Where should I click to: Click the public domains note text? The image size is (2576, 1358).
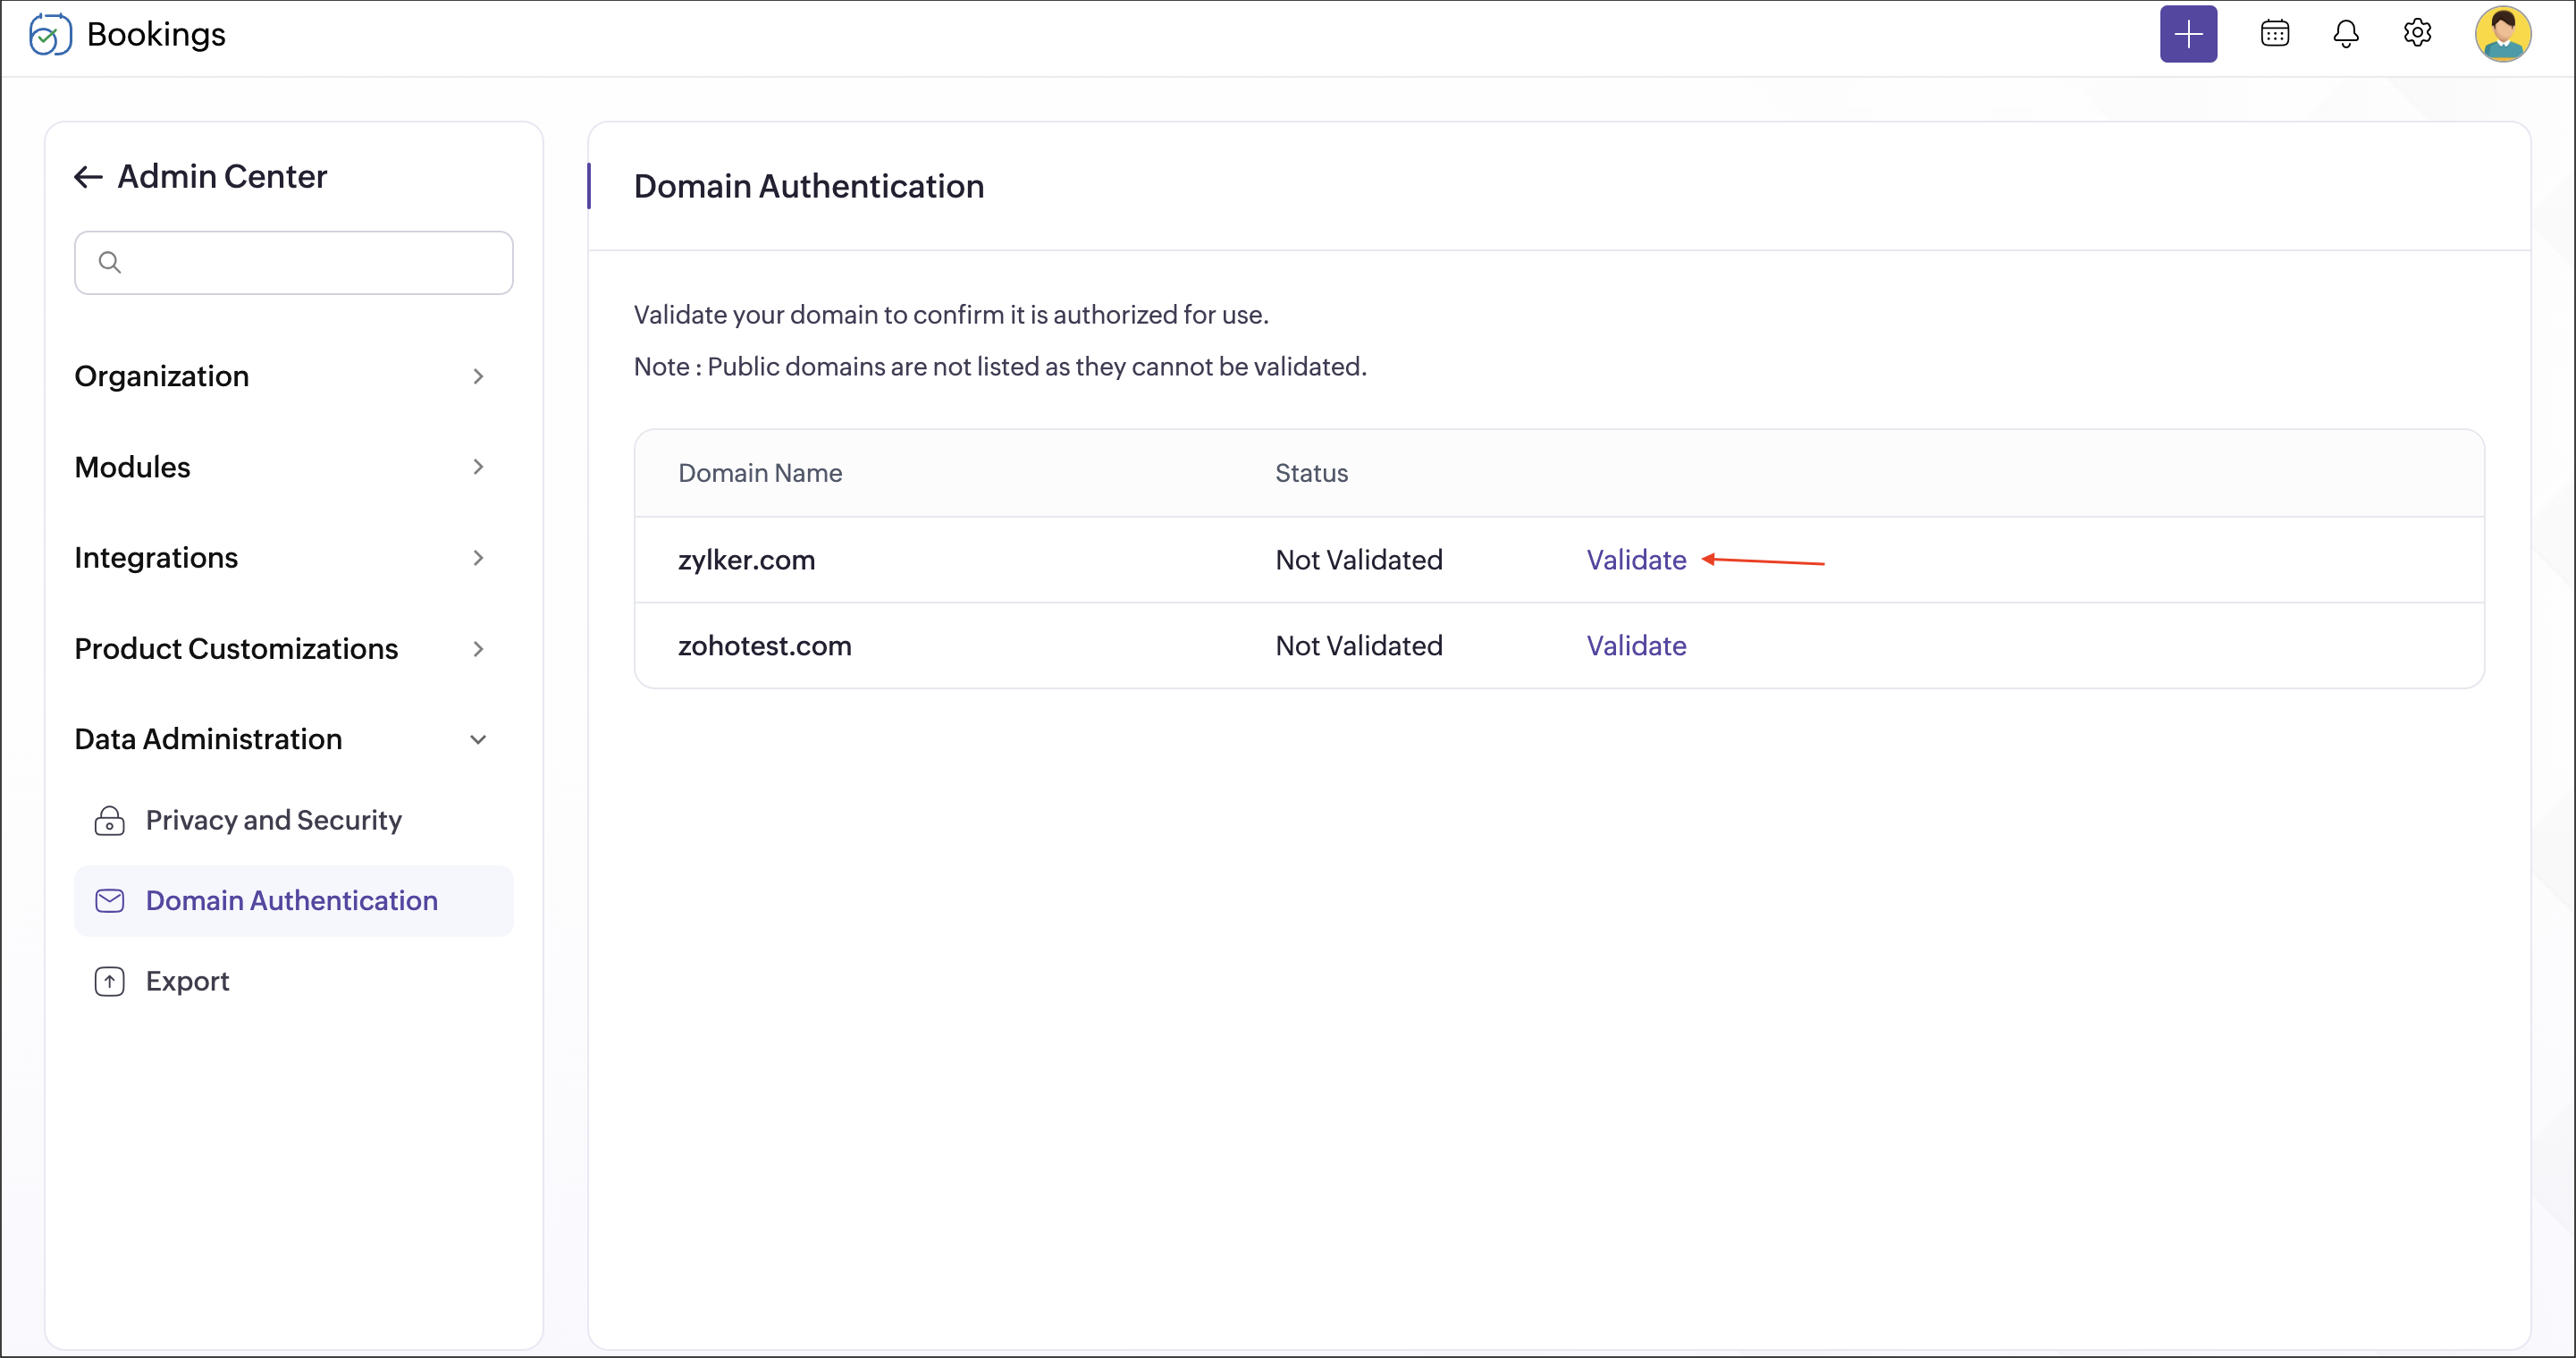(x=1000, y=367)
